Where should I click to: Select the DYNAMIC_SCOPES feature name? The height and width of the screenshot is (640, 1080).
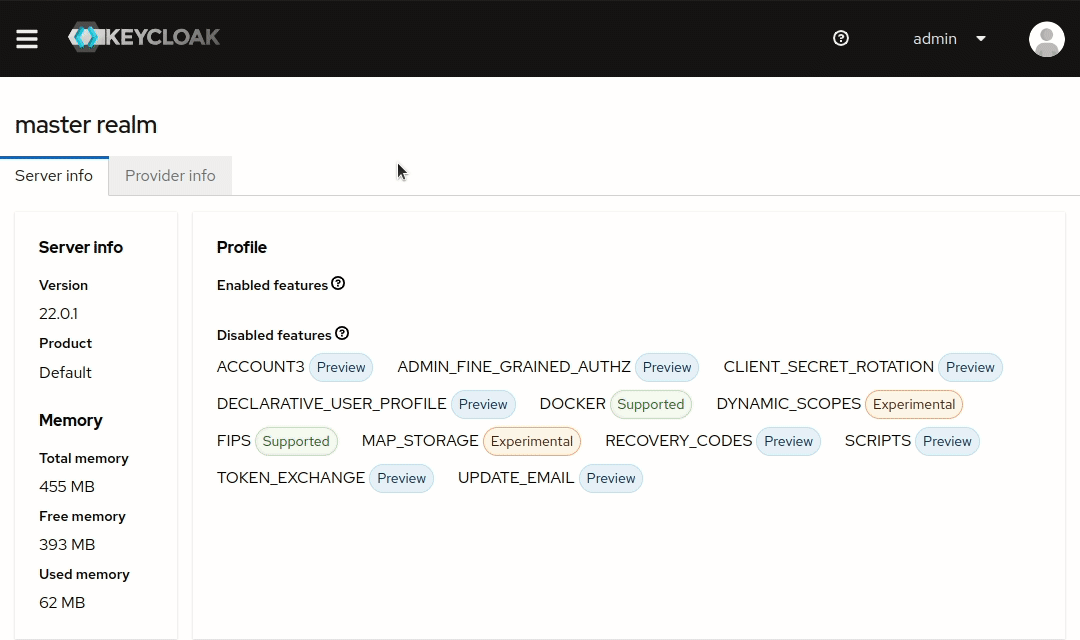click(x=789, y=404)
